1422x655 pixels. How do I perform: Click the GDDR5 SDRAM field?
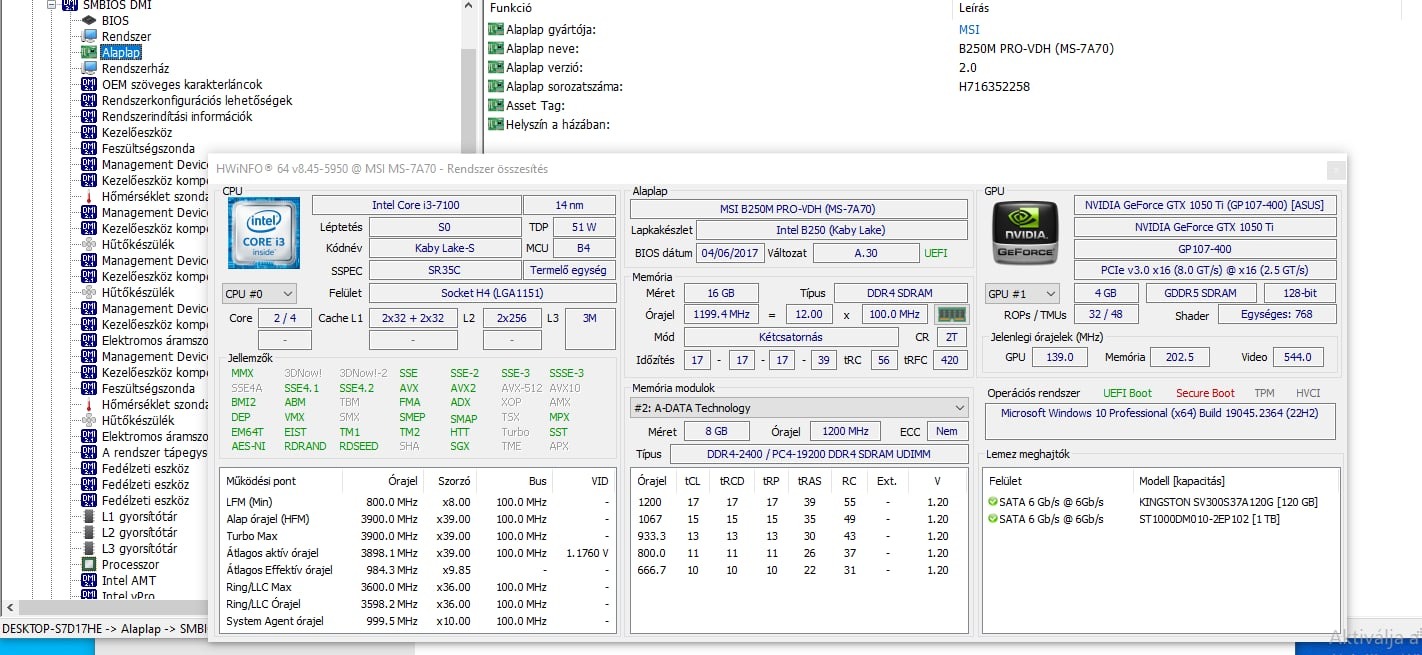pyautogui.click(x=1200, y=293)
